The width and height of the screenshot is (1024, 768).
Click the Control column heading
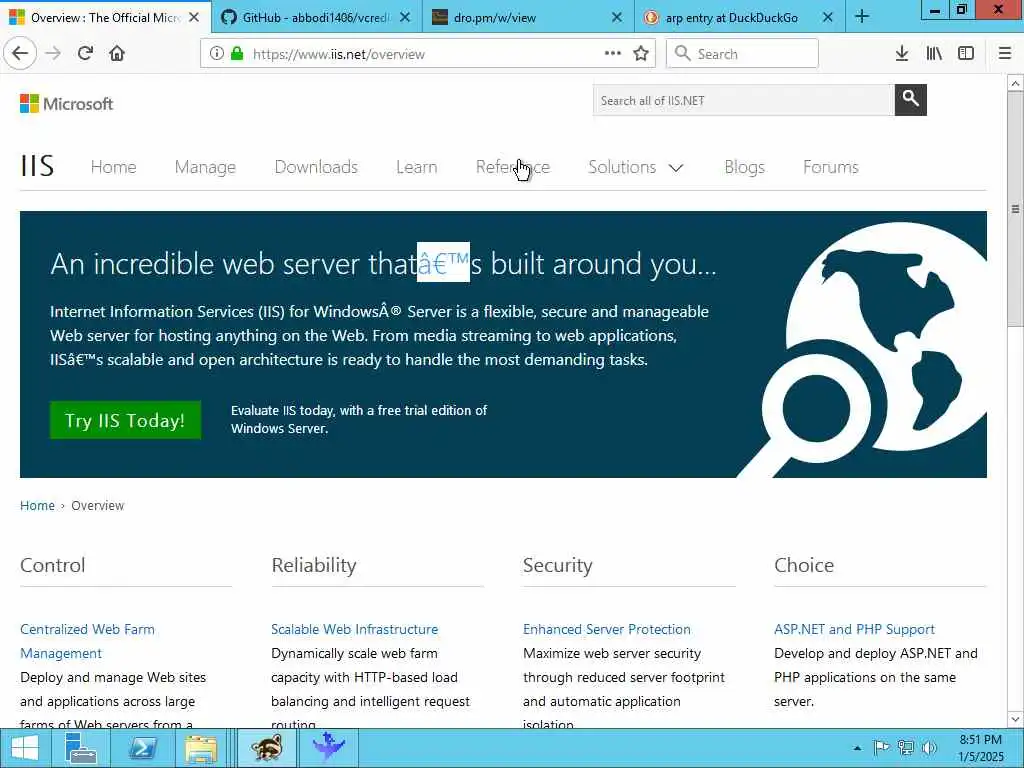pyautogui.click(x=53, y=565)
